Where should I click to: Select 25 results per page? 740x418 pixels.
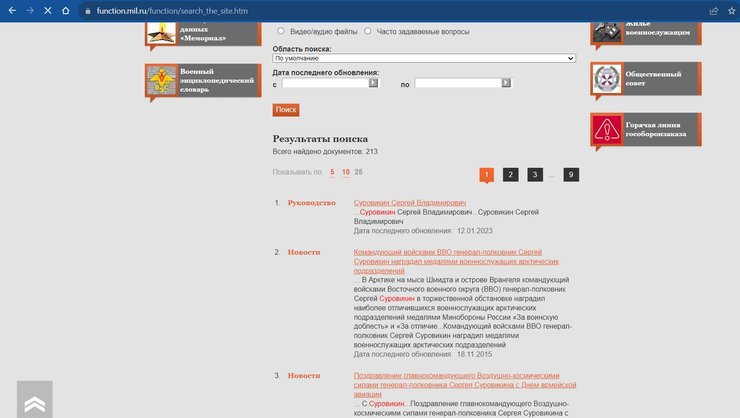[359, 172]
